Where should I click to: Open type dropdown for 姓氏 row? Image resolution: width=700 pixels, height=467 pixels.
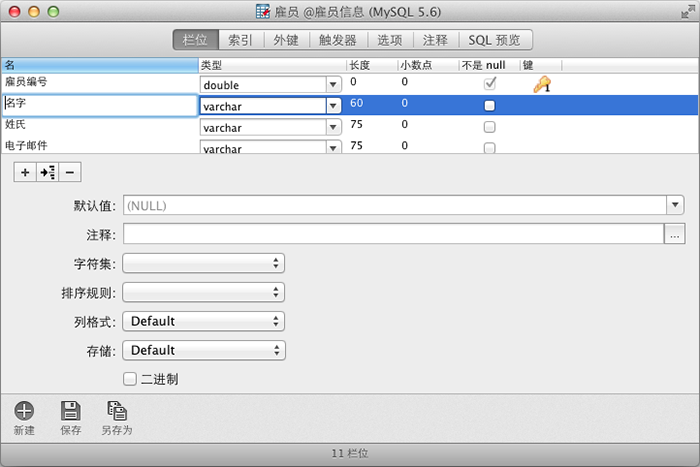tap(333, 127)
